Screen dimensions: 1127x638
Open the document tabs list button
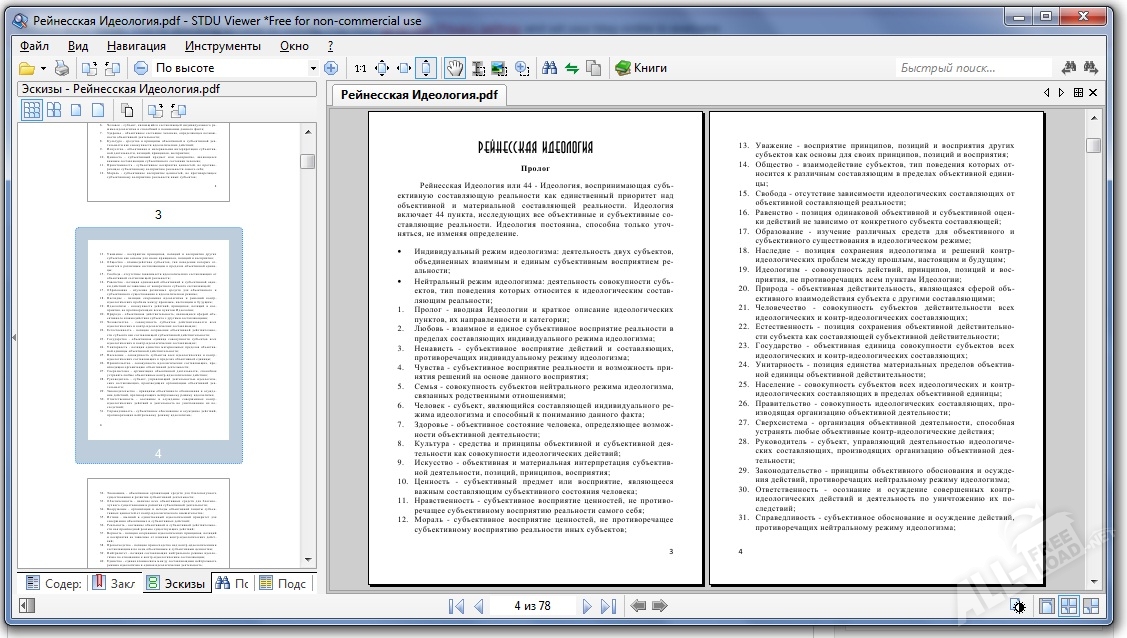(x=1078, y=92)
